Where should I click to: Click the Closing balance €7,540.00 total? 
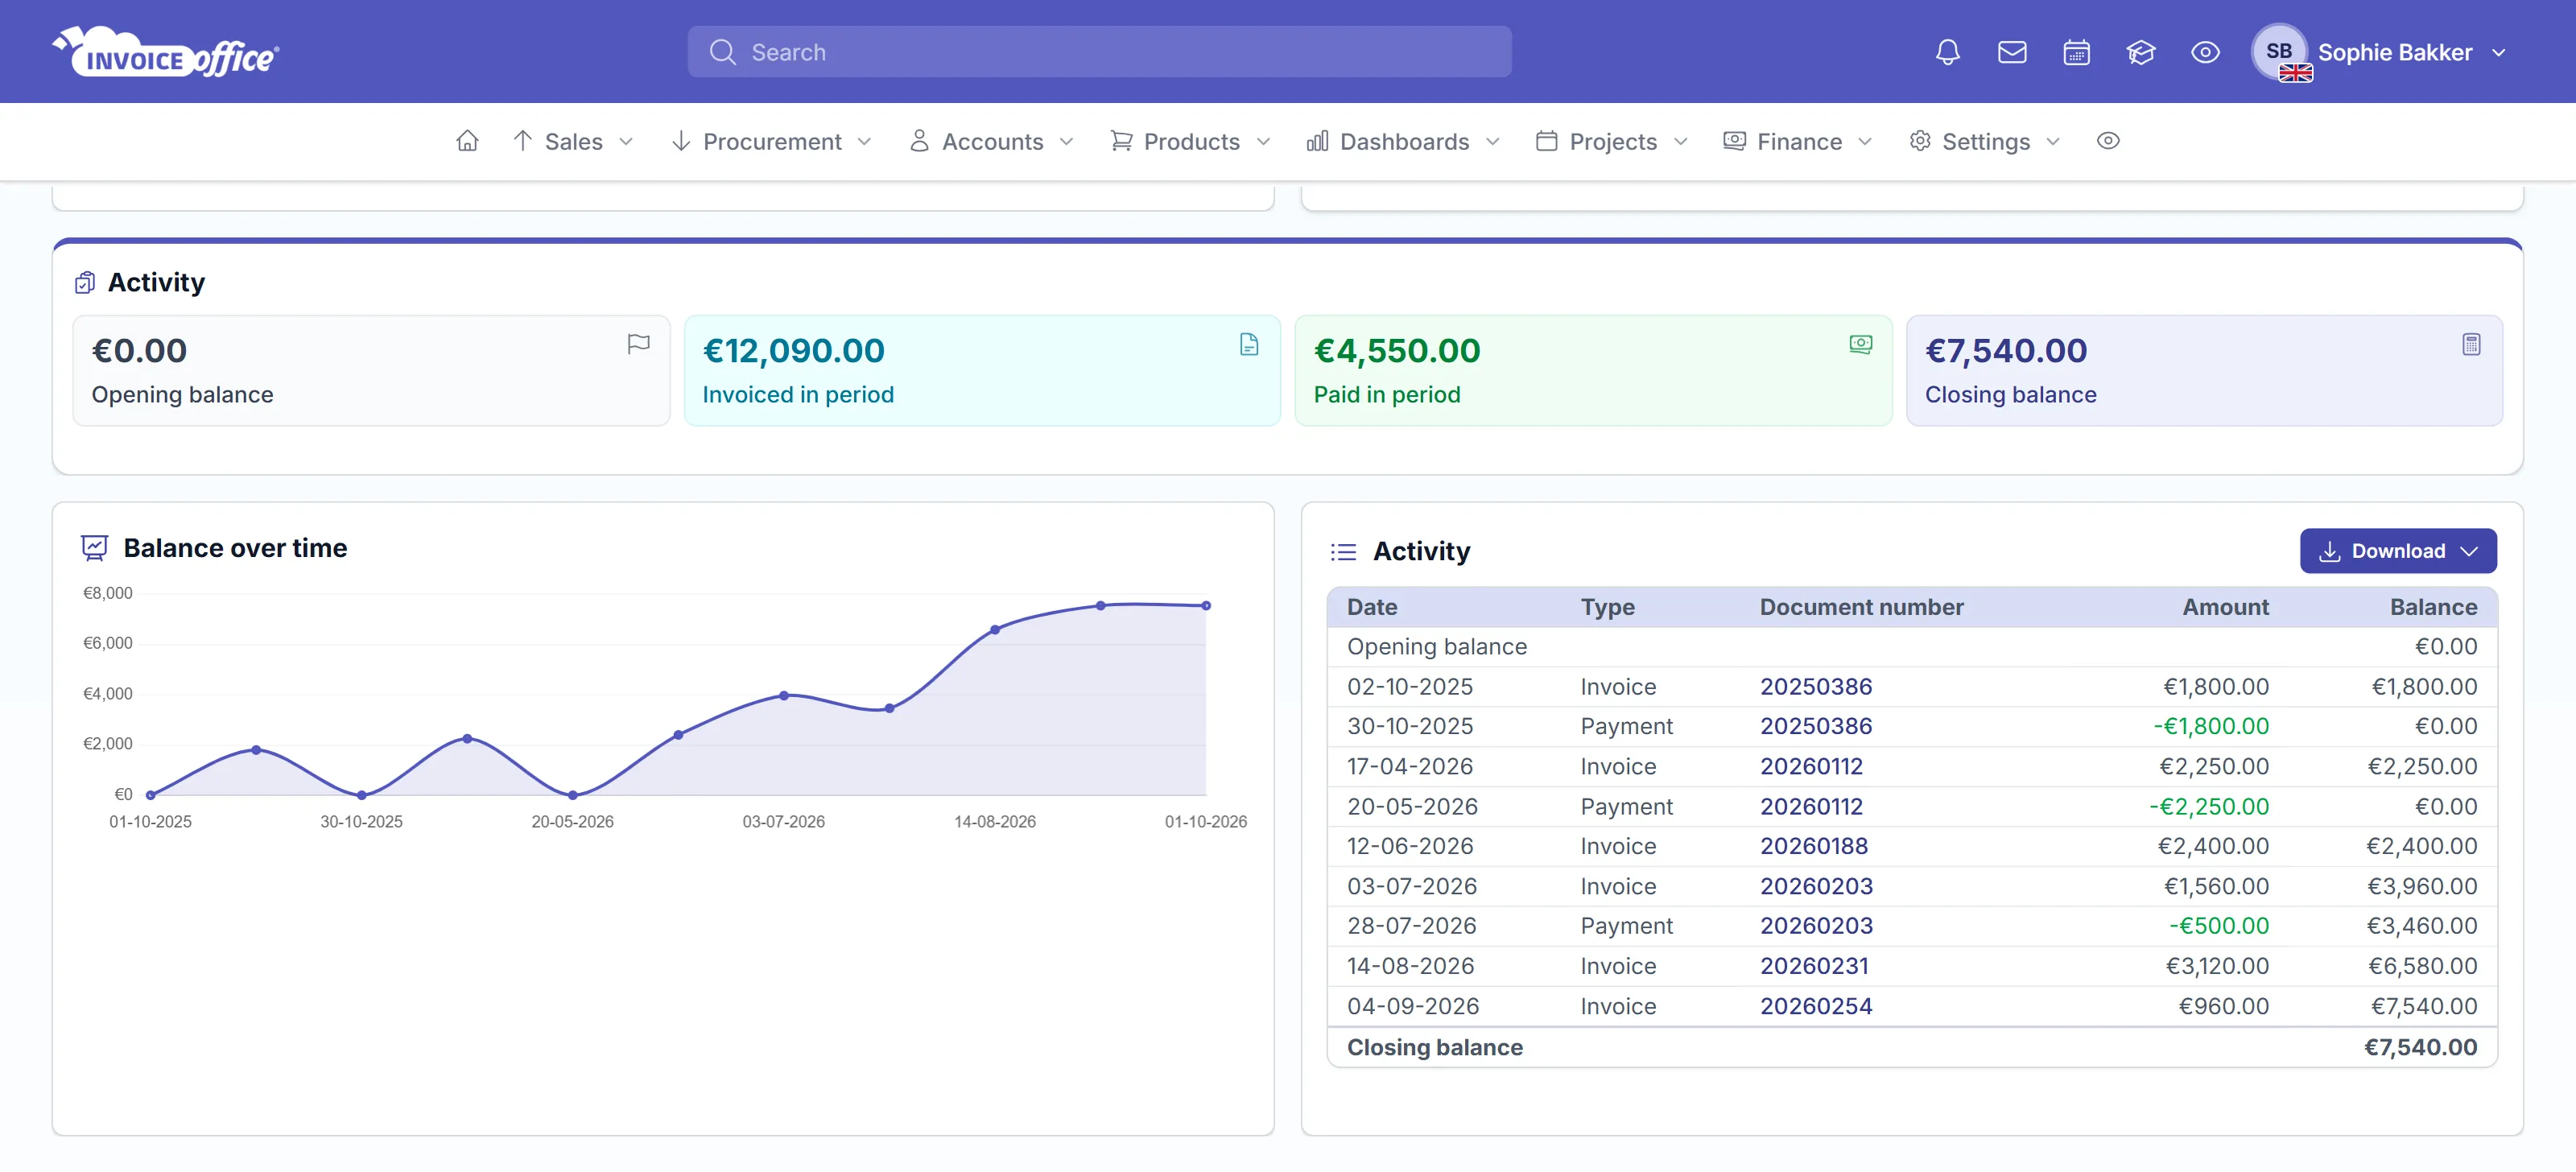click(x=2420, y=1048)
